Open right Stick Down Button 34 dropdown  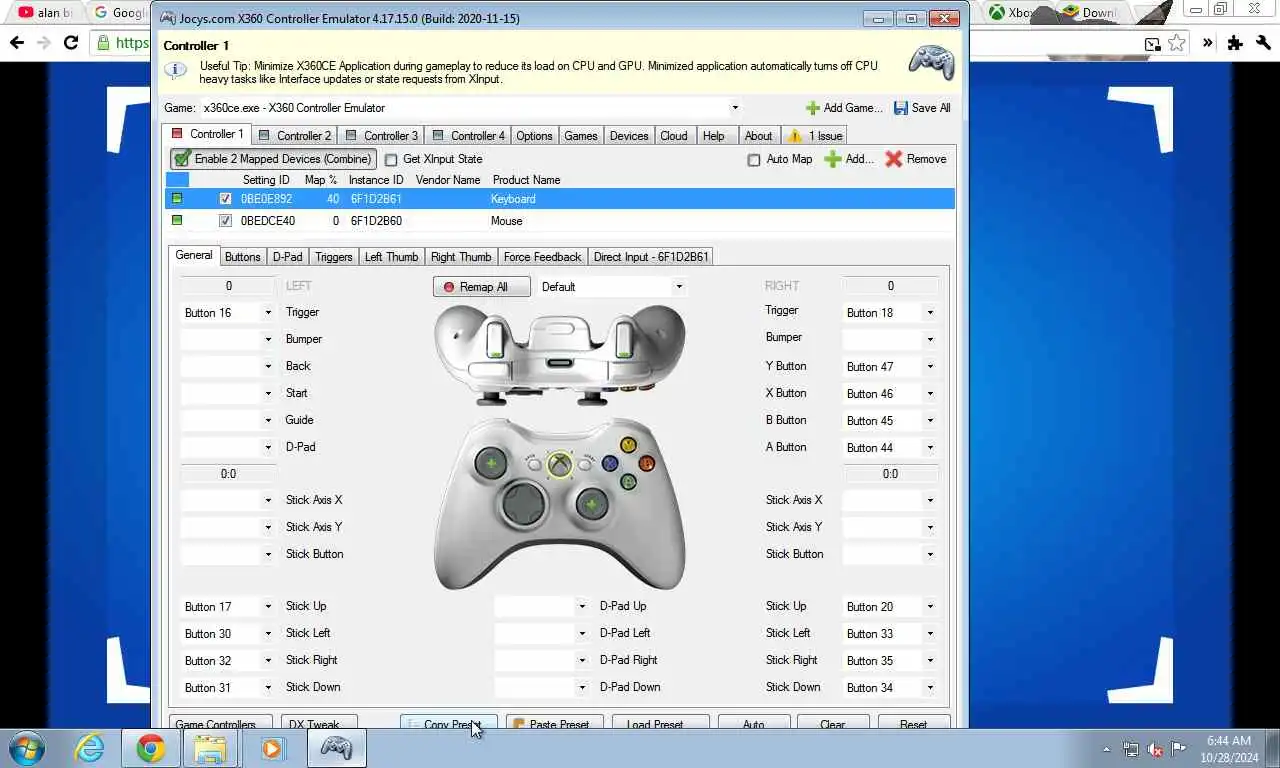point(930,688)
